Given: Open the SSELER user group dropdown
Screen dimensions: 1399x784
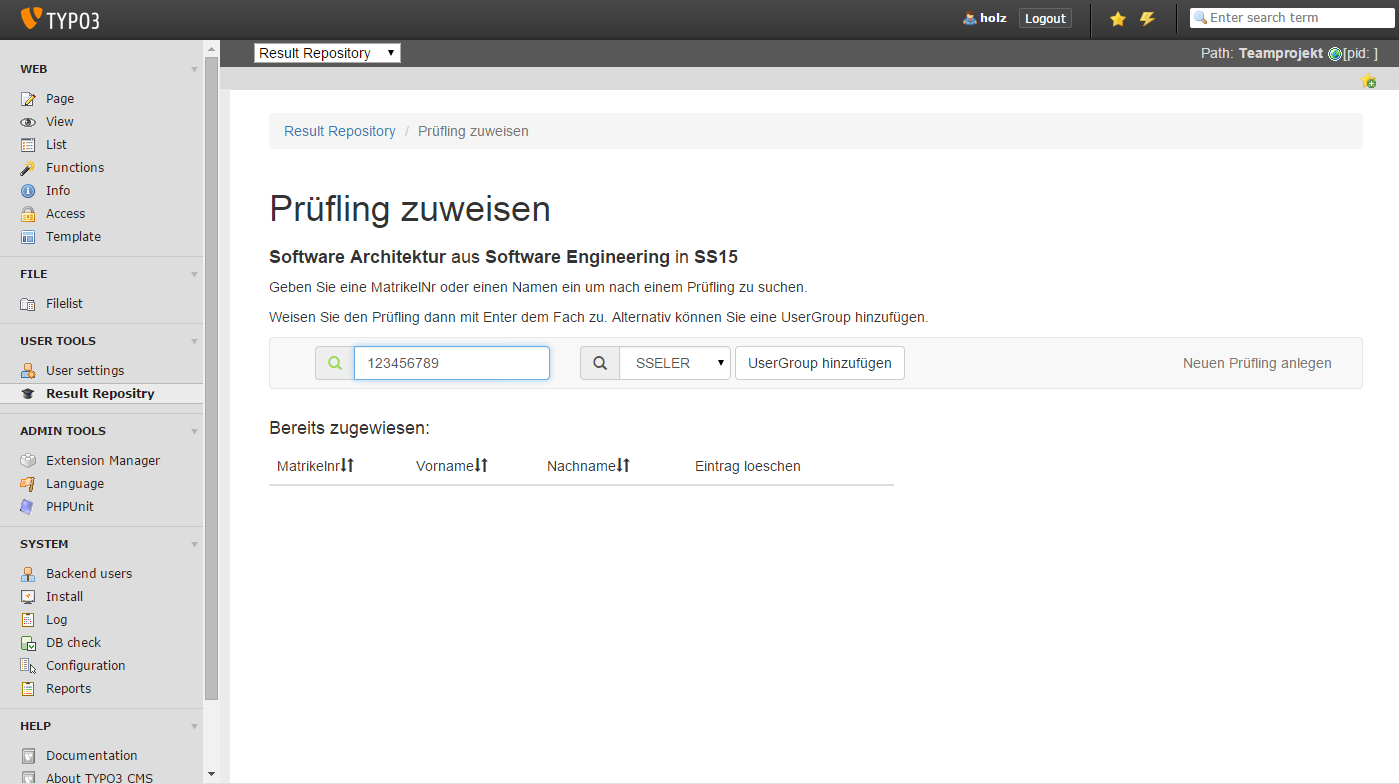Looking at the screenshot, I should coord(675,363).
